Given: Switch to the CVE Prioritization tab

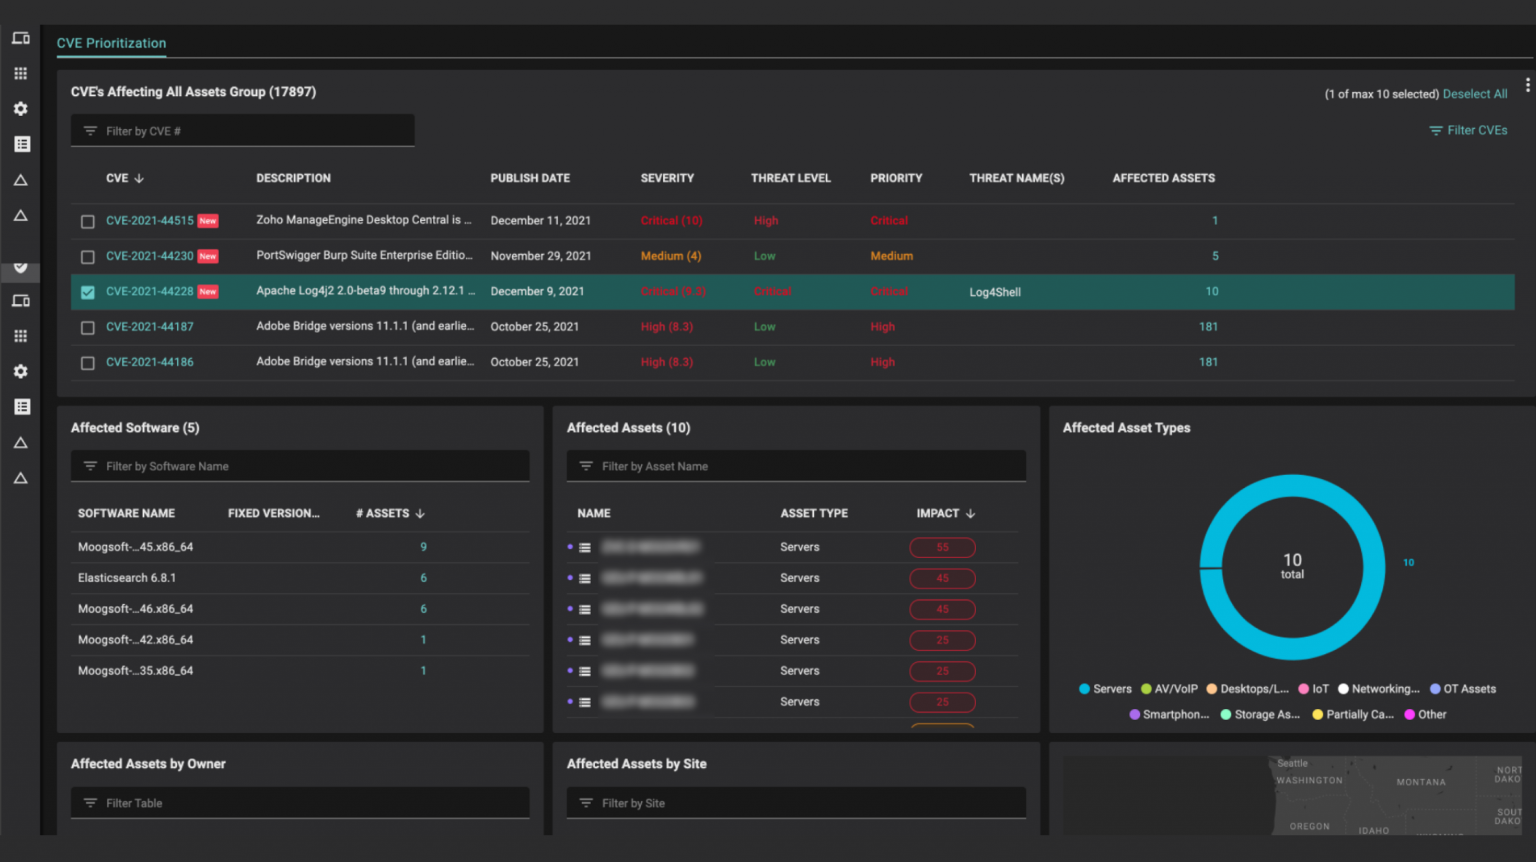Looking at the screenshot, I should [x=111, y=43].
